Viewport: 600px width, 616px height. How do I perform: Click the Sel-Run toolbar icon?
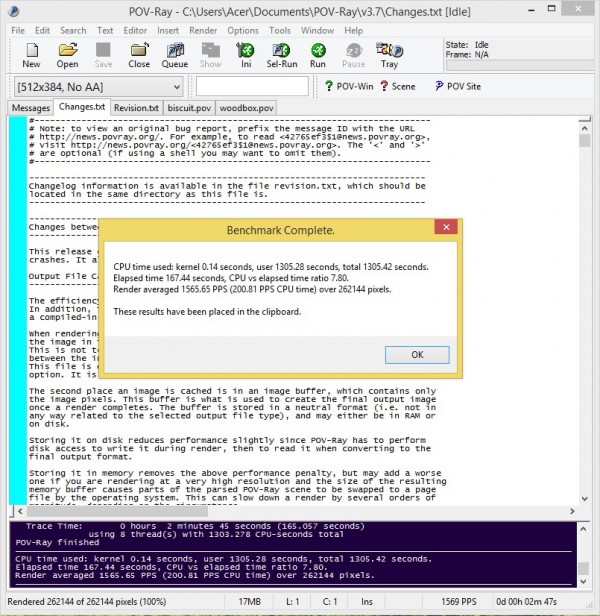(x=282, y=55)
